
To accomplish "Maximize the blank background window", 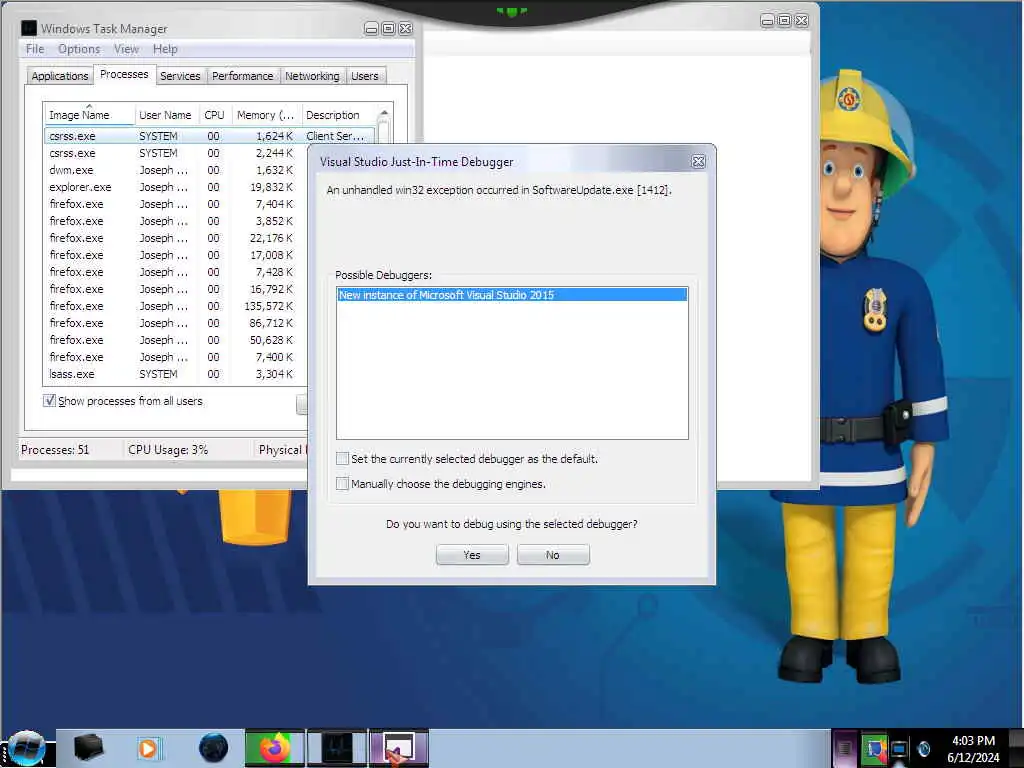I will (784, 20).
